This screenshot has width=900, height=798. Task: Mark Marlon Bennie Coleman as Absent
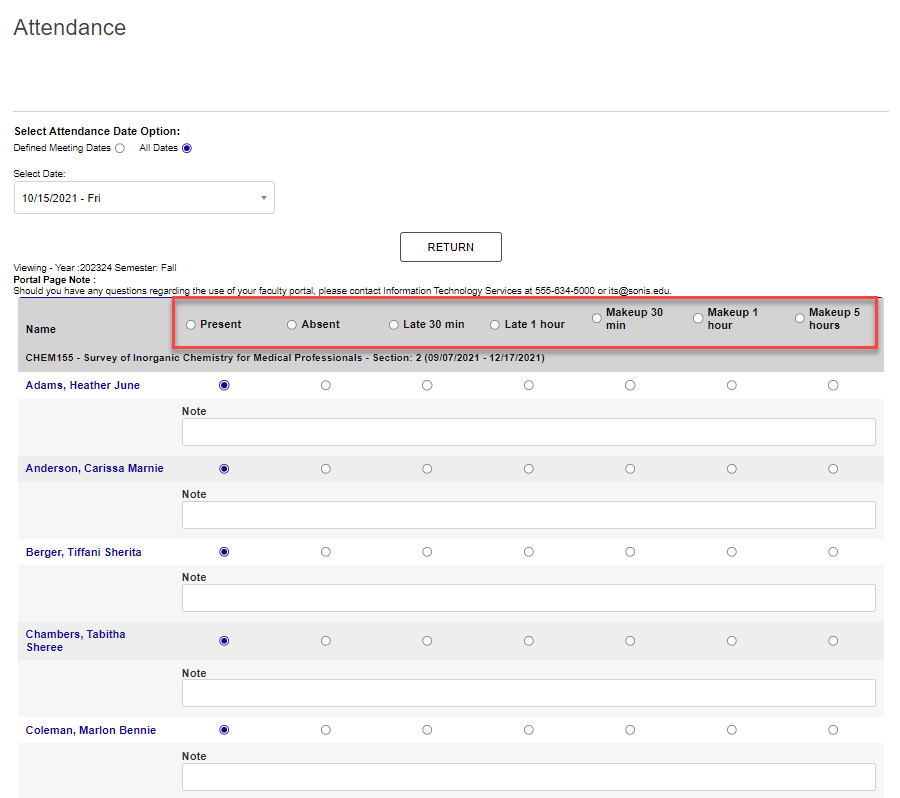coord(325,730)
